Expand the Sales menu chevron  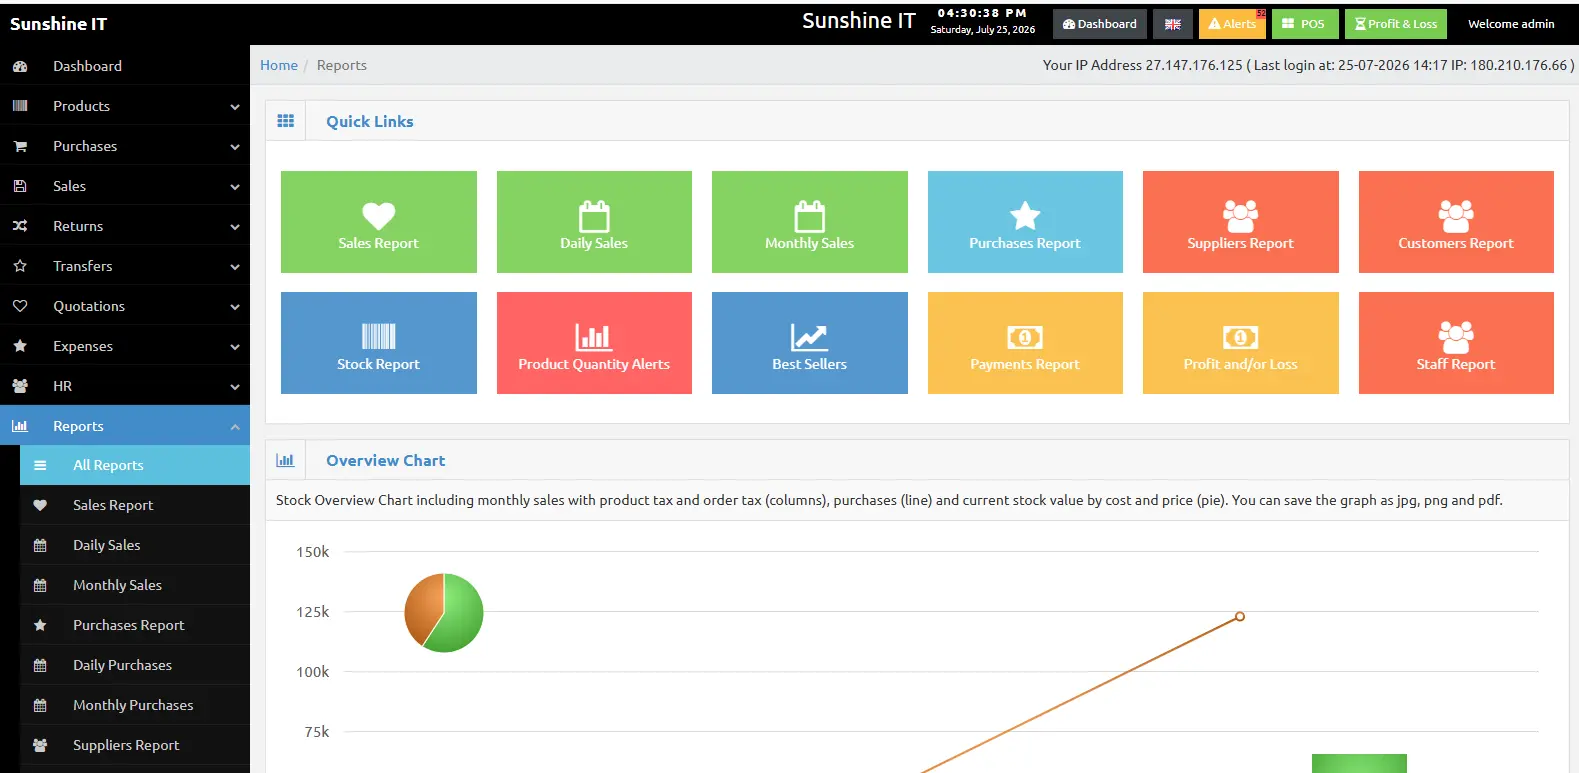tap(235, 187)
